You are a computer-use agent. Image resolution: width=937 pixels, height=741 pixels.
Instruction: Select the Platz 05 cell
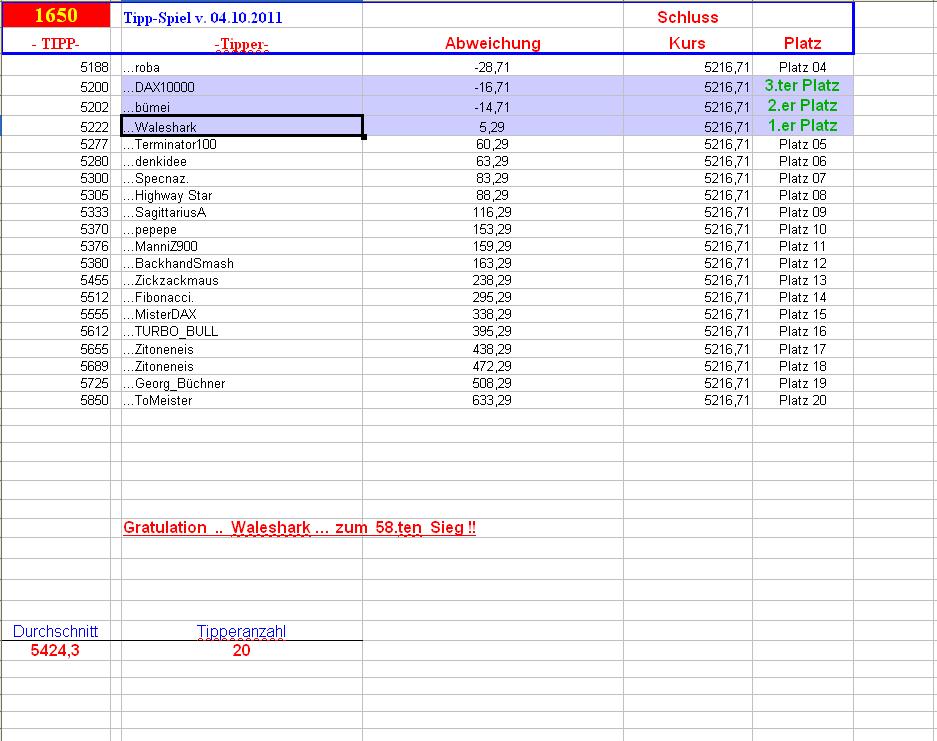pos(803,144)
